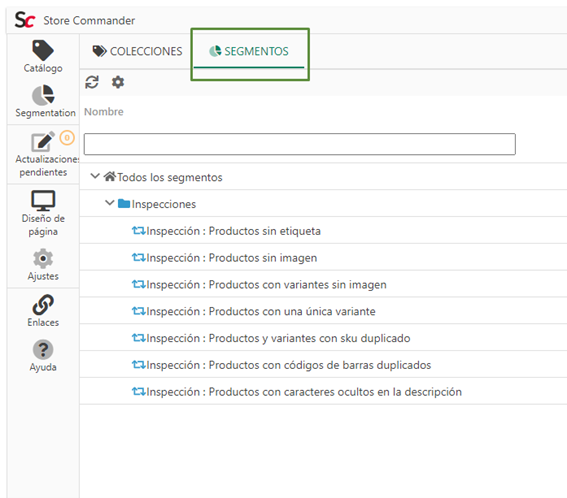
Task: Open the Enlaces chain link icon
Action: 43,305
